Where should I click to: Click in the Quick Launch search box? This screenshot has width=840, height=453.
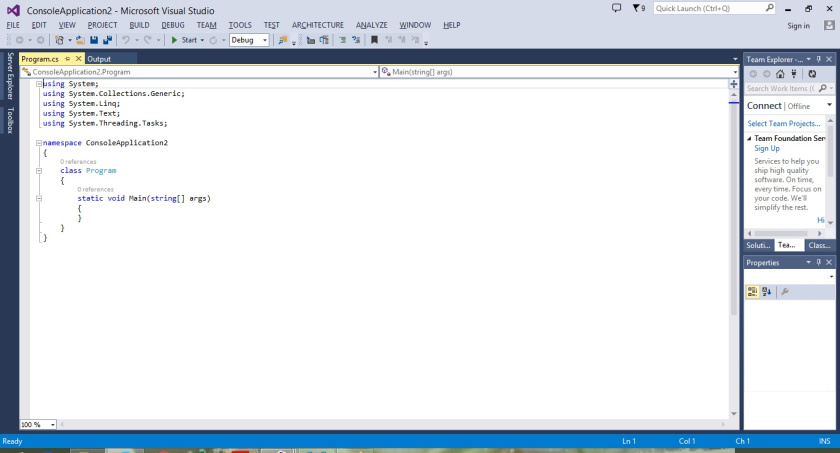click(x=715, y=8)
